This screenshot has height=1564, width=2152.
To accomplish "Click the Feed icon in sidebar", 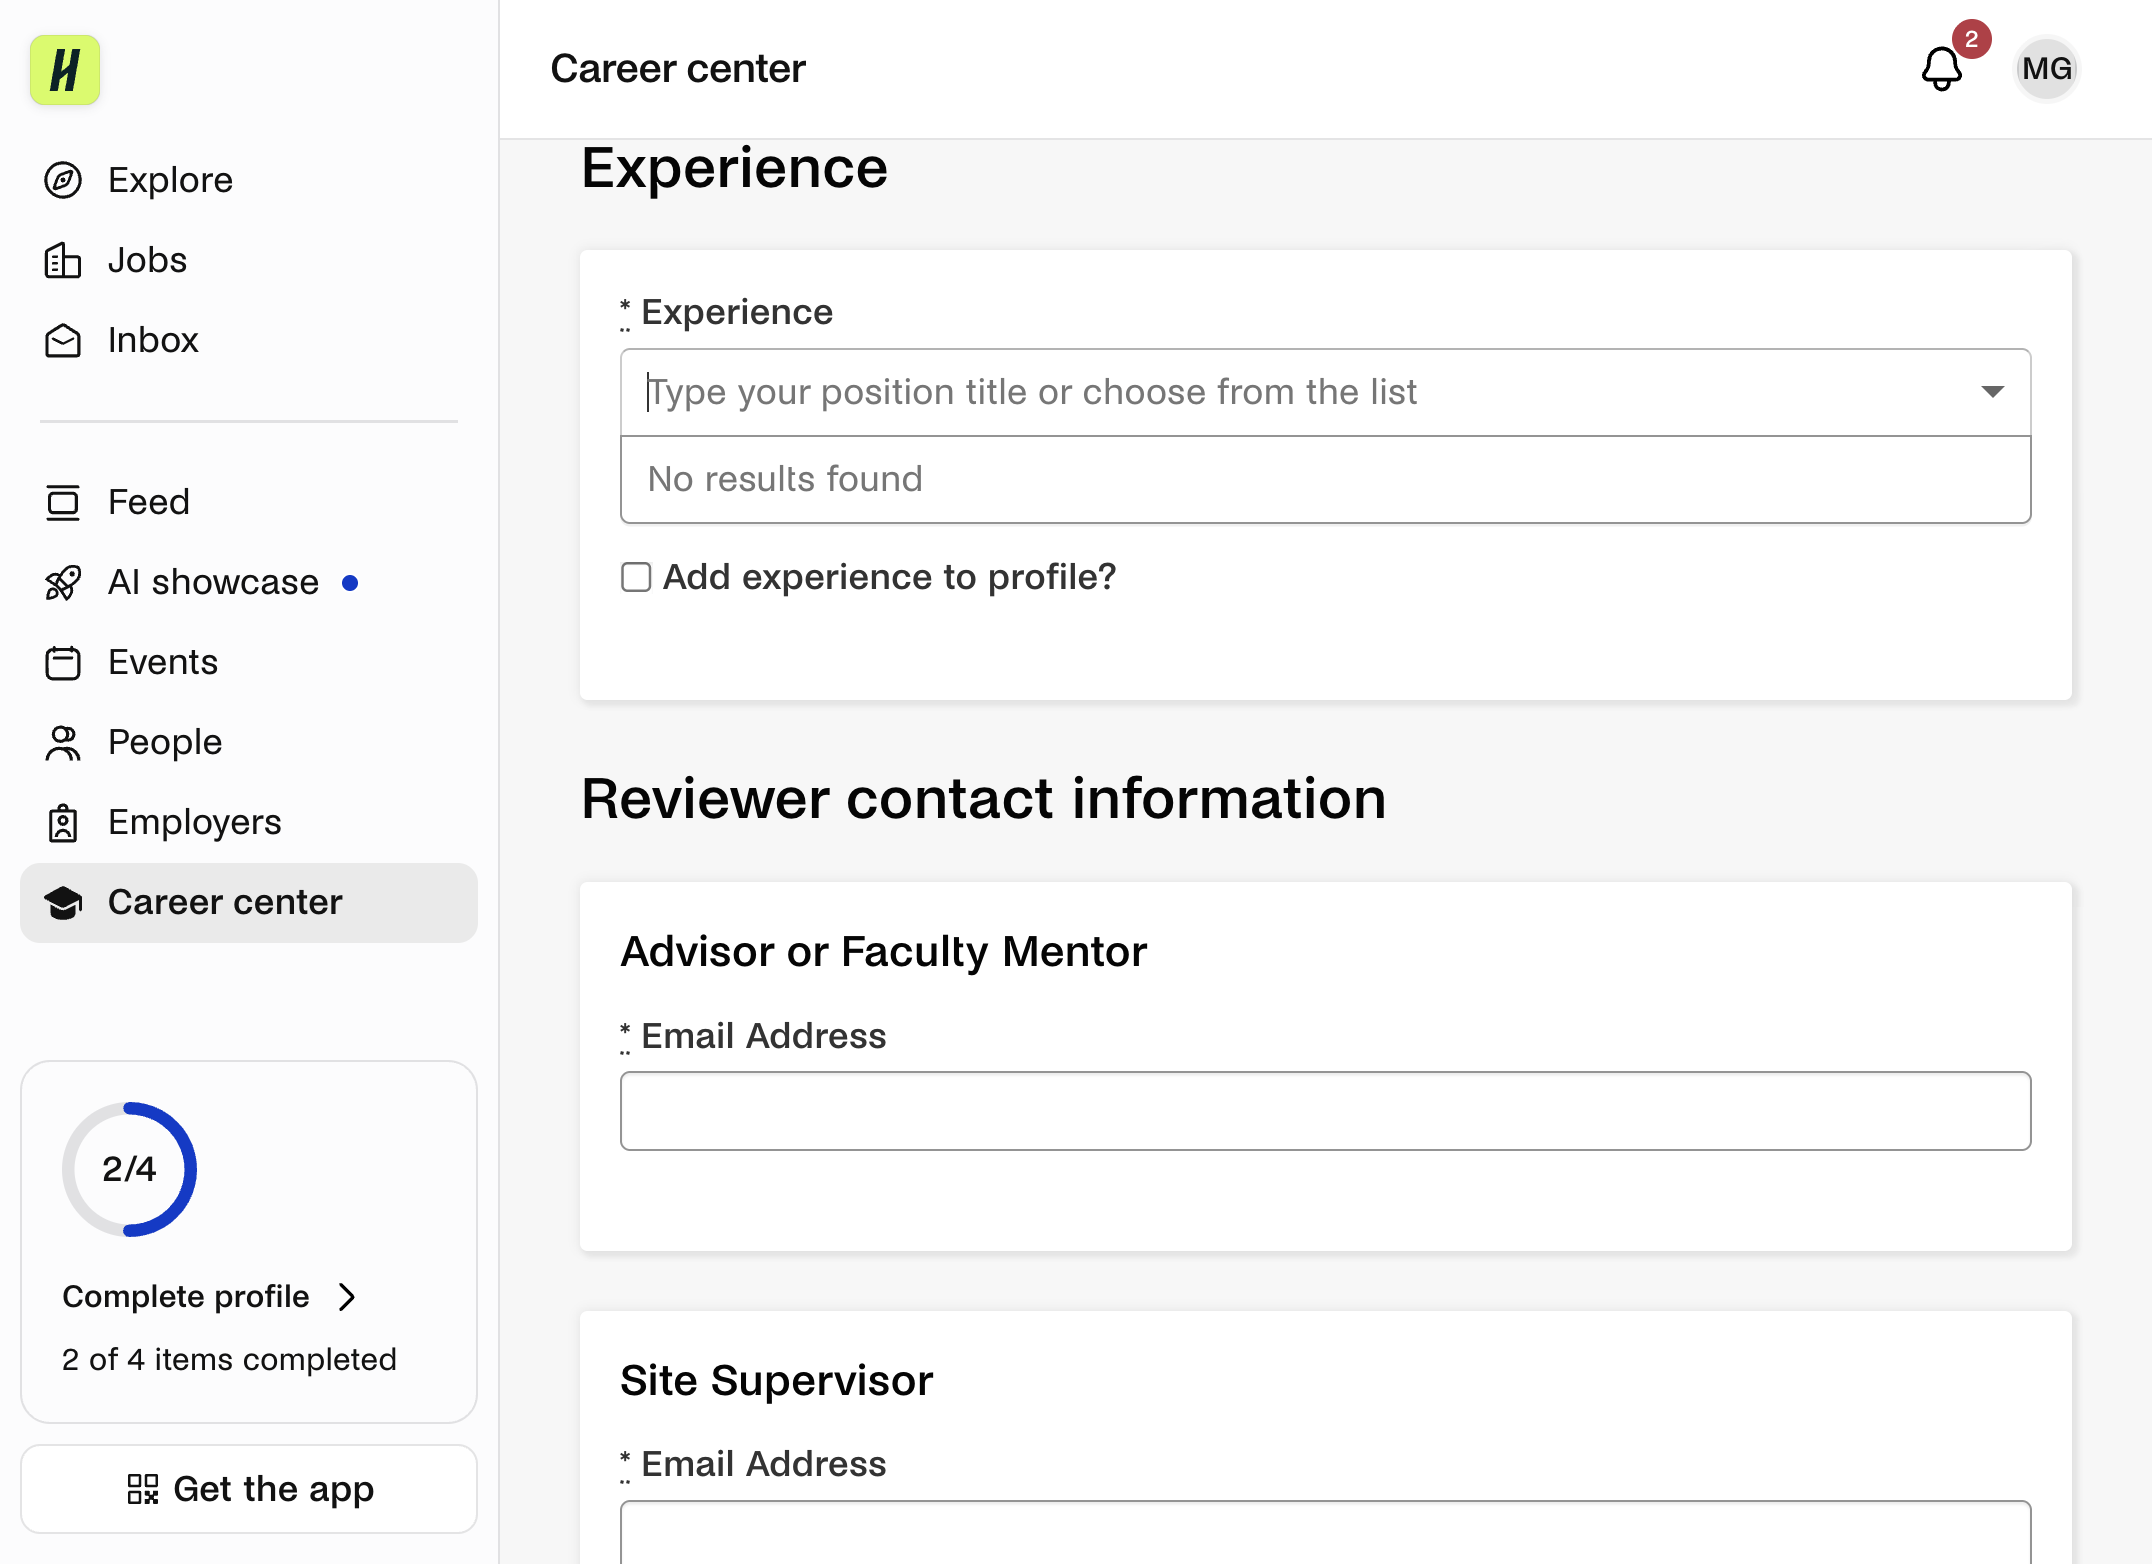I will click(63, 502).
